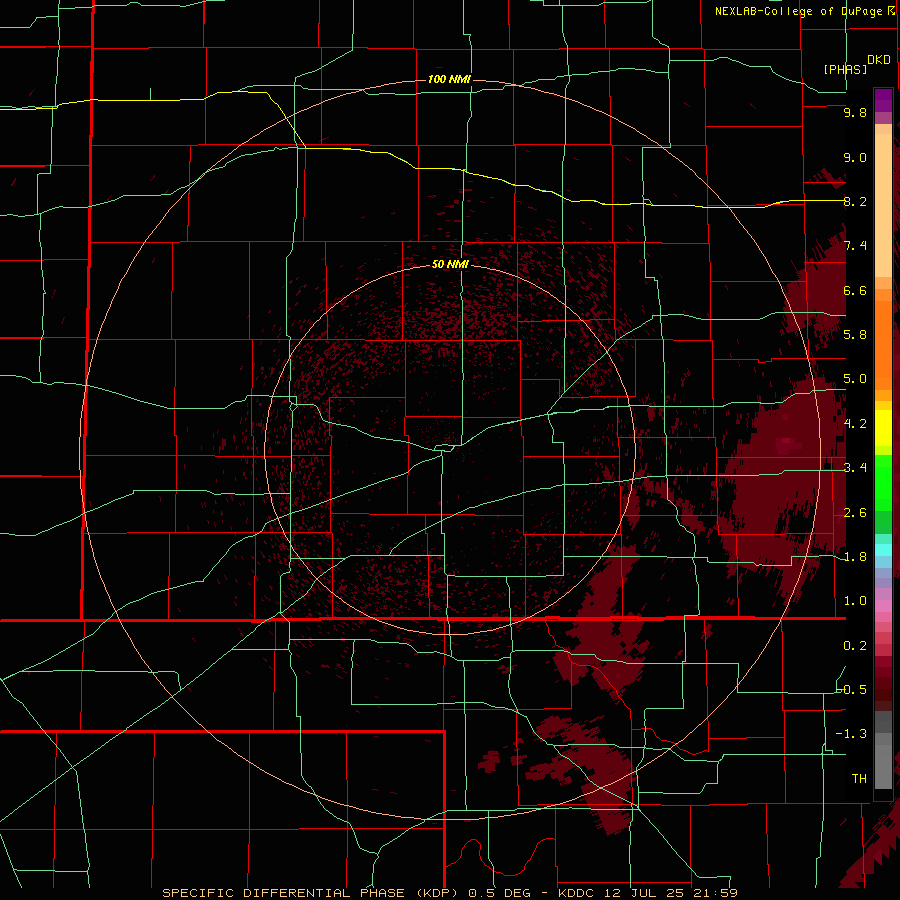Click the 100 NMI range ring label
The image size is (900, 900).
449,79
